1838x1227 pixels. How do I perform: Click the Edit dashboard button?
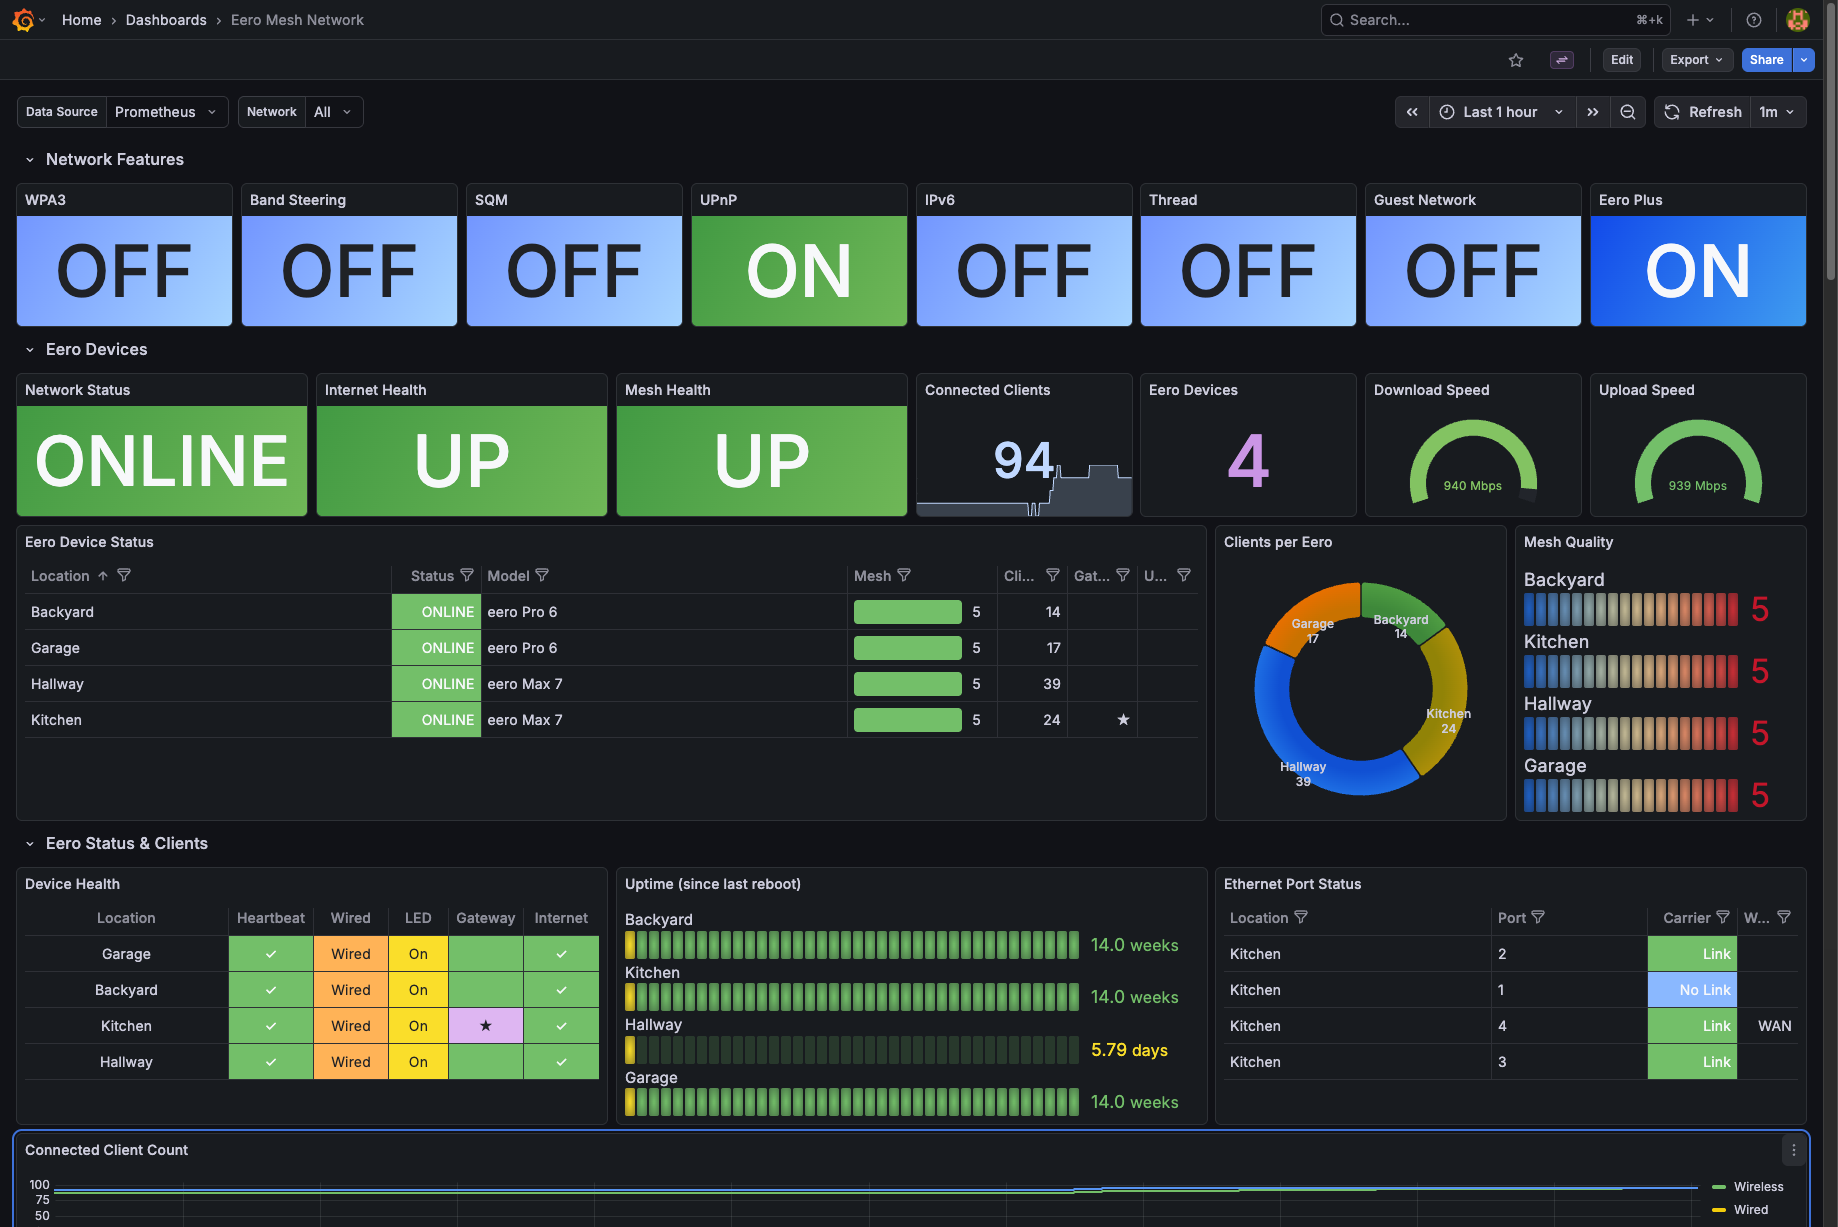coord(1622,60)
